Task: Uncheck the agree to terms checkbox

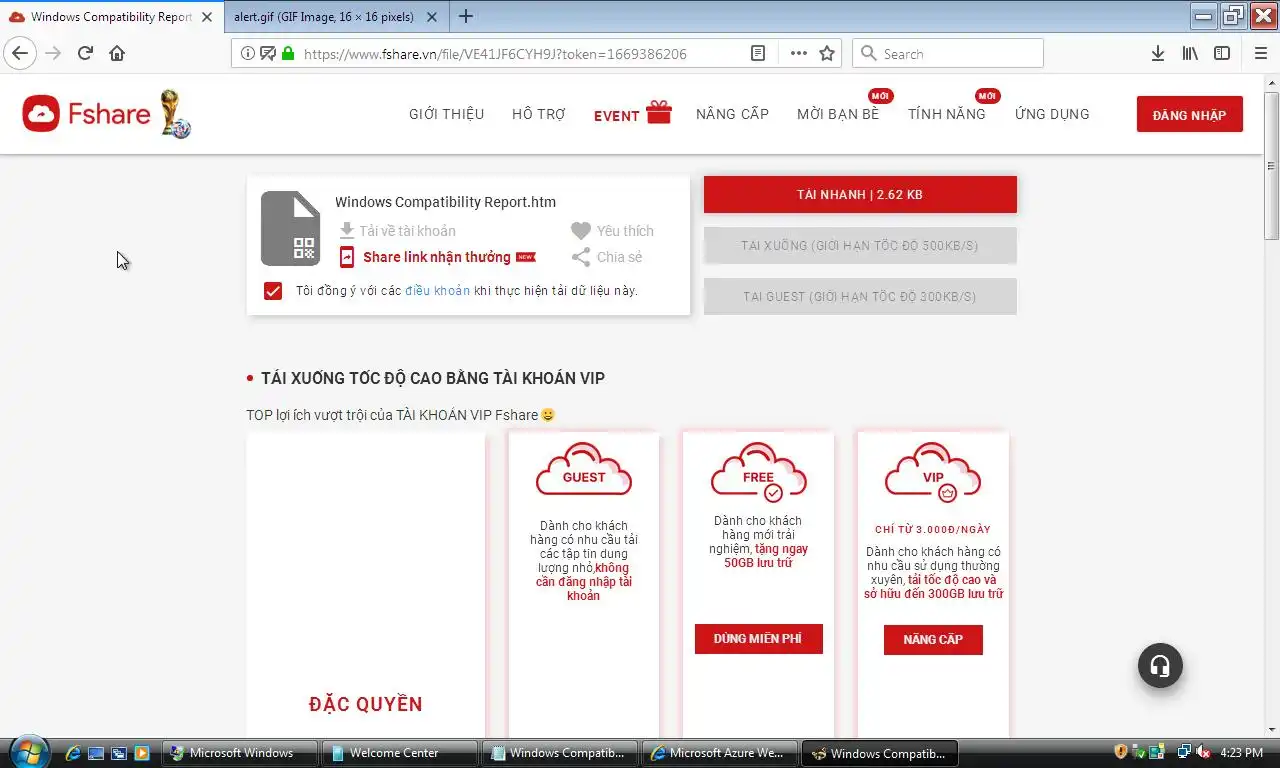Action: click(273, 291)
